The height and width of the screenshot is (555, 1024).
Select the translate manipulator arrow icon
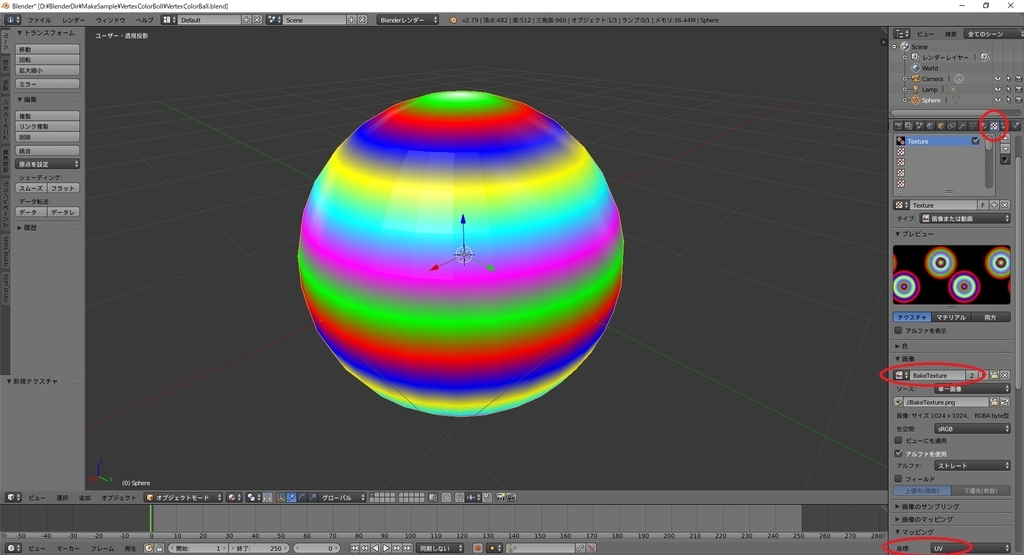click(x=291, y=498)
